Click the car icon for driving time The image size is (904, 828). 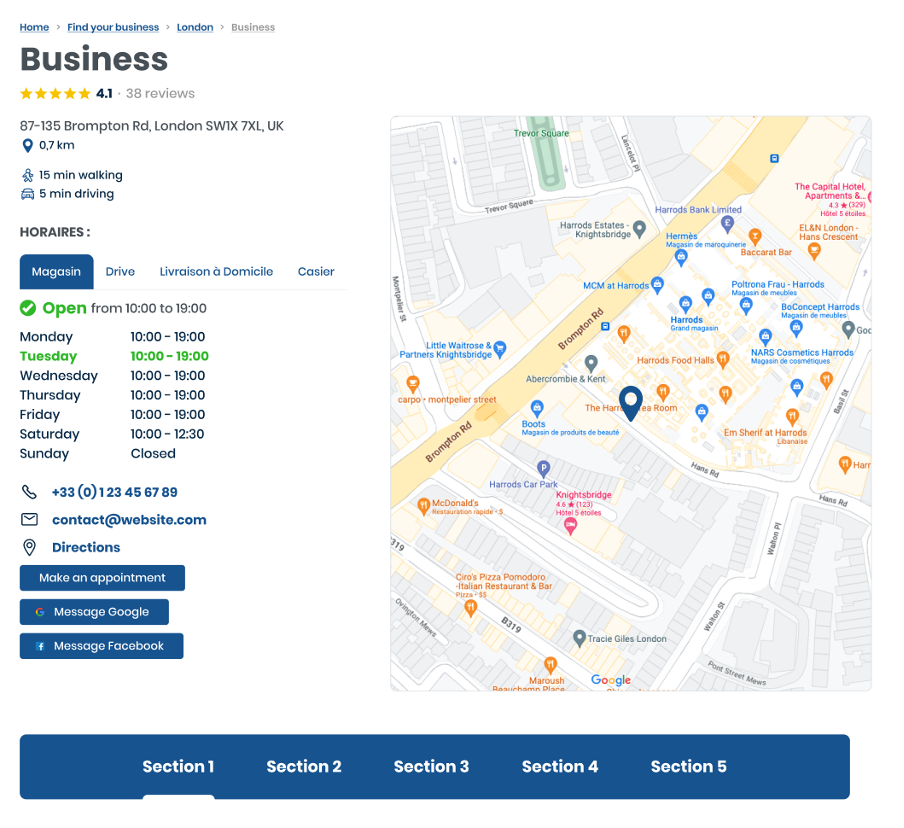(28, 194)
